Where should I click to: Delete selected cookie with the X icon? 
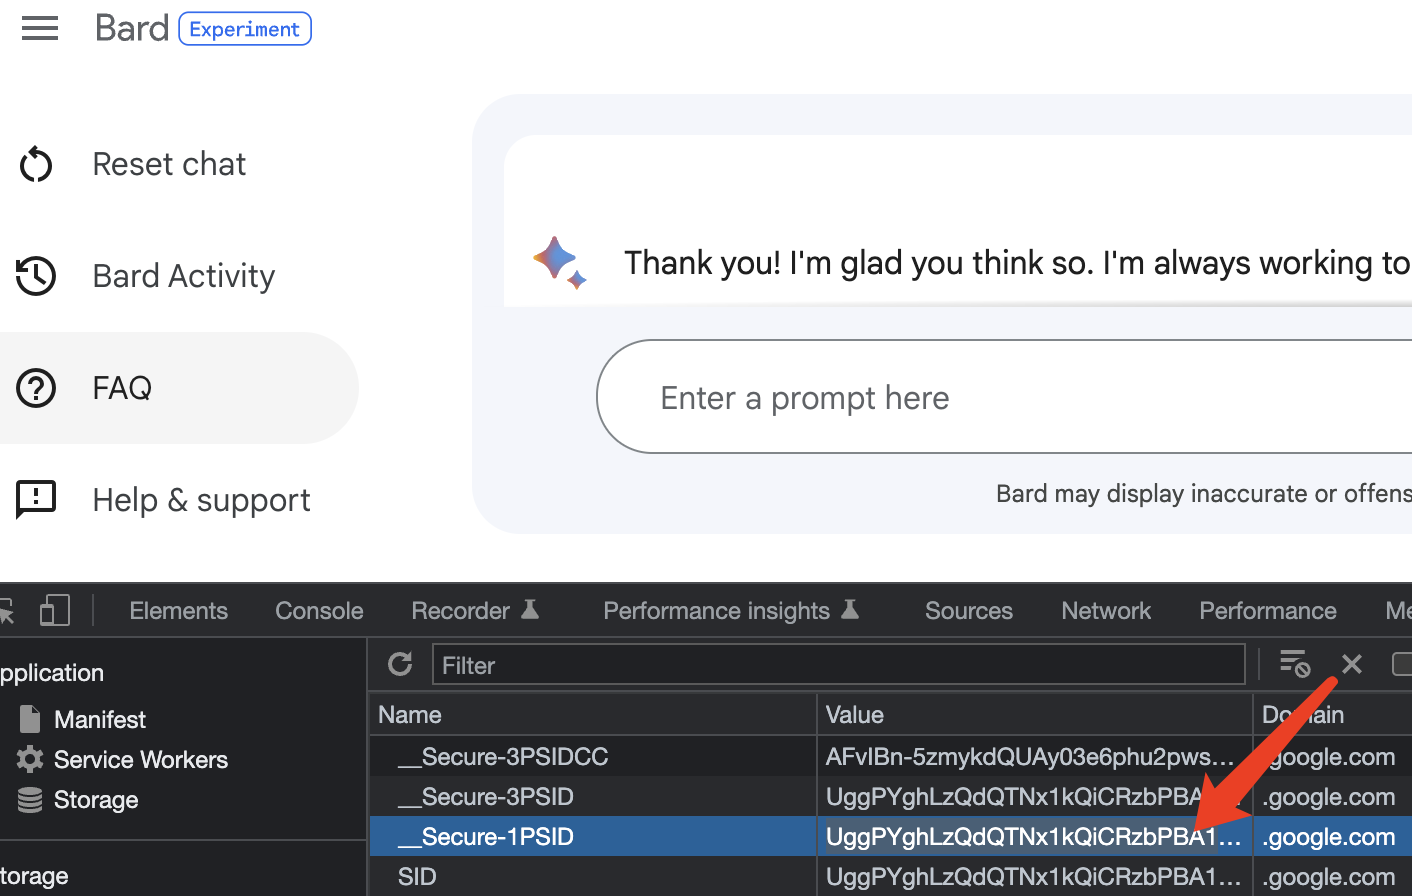click(x=1352, y=664)
